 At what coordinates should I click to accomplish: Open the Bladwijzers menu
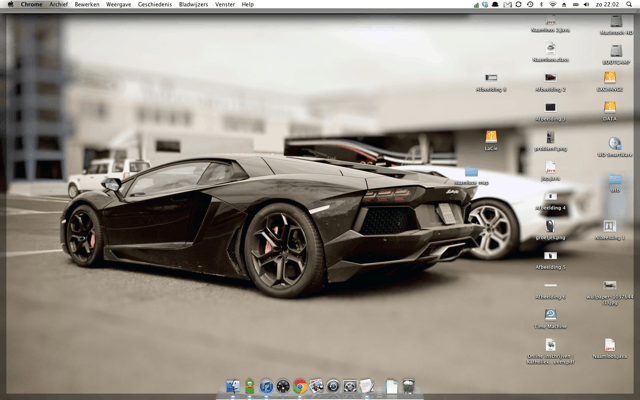pyautogui.click(x=193, y=4)
